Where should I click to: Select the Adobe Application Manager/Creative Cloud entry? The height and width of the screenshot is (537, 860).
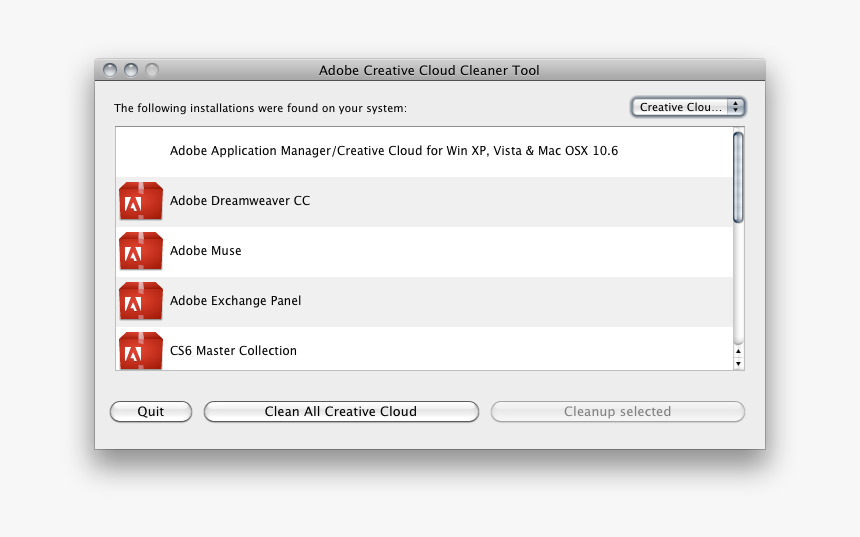394,151
